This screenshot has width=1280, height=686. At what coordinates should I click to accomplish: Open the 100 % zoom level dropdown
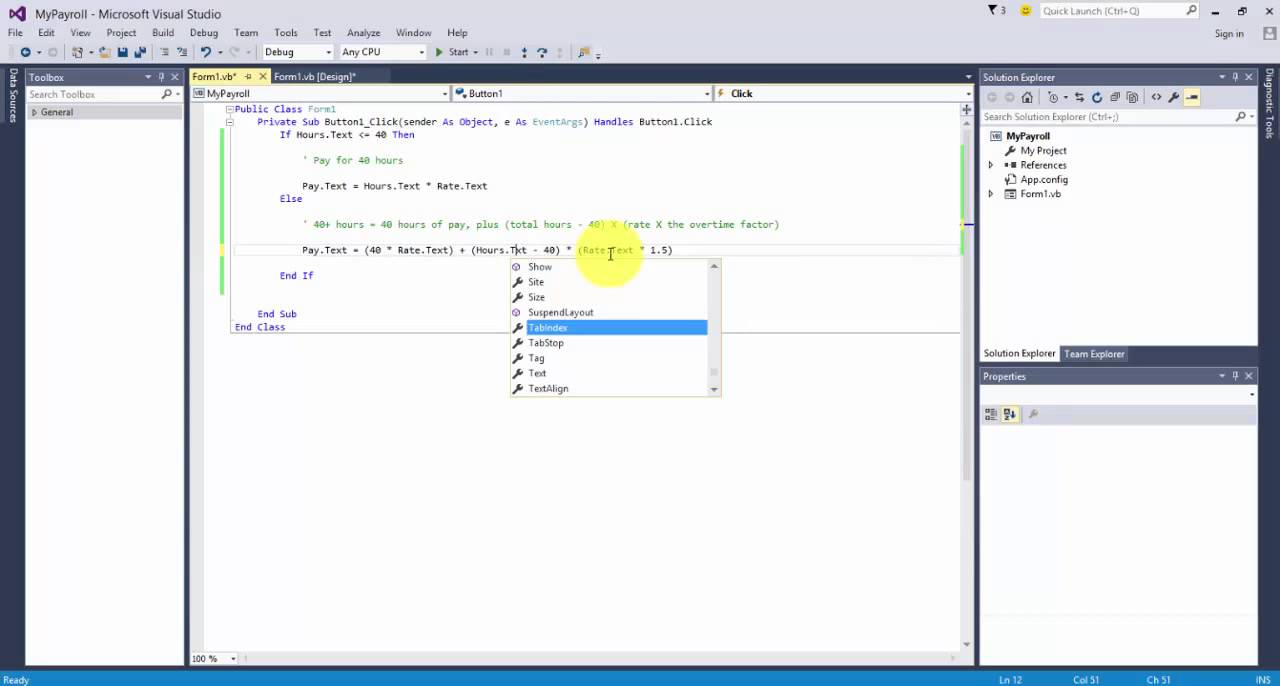pyautogui.click(x=233, y=658)
